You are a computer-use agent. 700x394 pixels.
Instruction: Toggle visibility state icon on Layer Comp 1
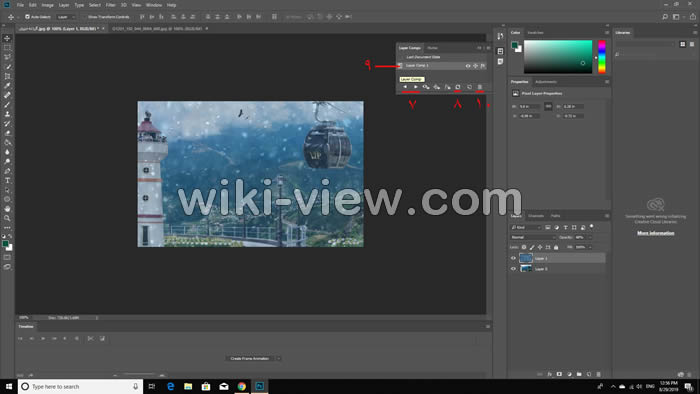468,66
